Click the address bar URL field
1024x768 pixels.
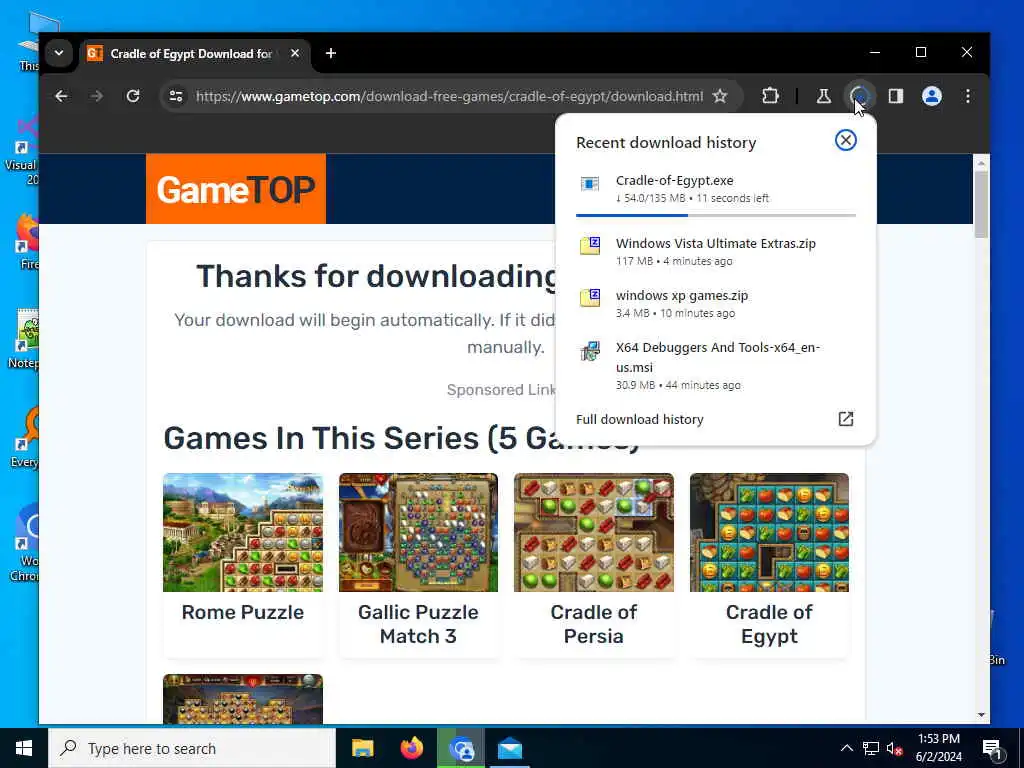tap(449, 96)
